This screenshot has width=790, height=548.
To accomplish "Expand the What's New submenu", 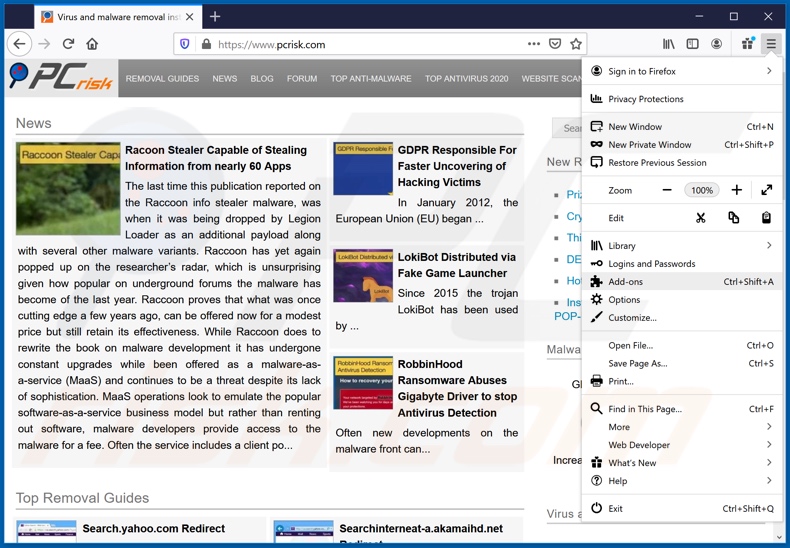I will (682, 463).
